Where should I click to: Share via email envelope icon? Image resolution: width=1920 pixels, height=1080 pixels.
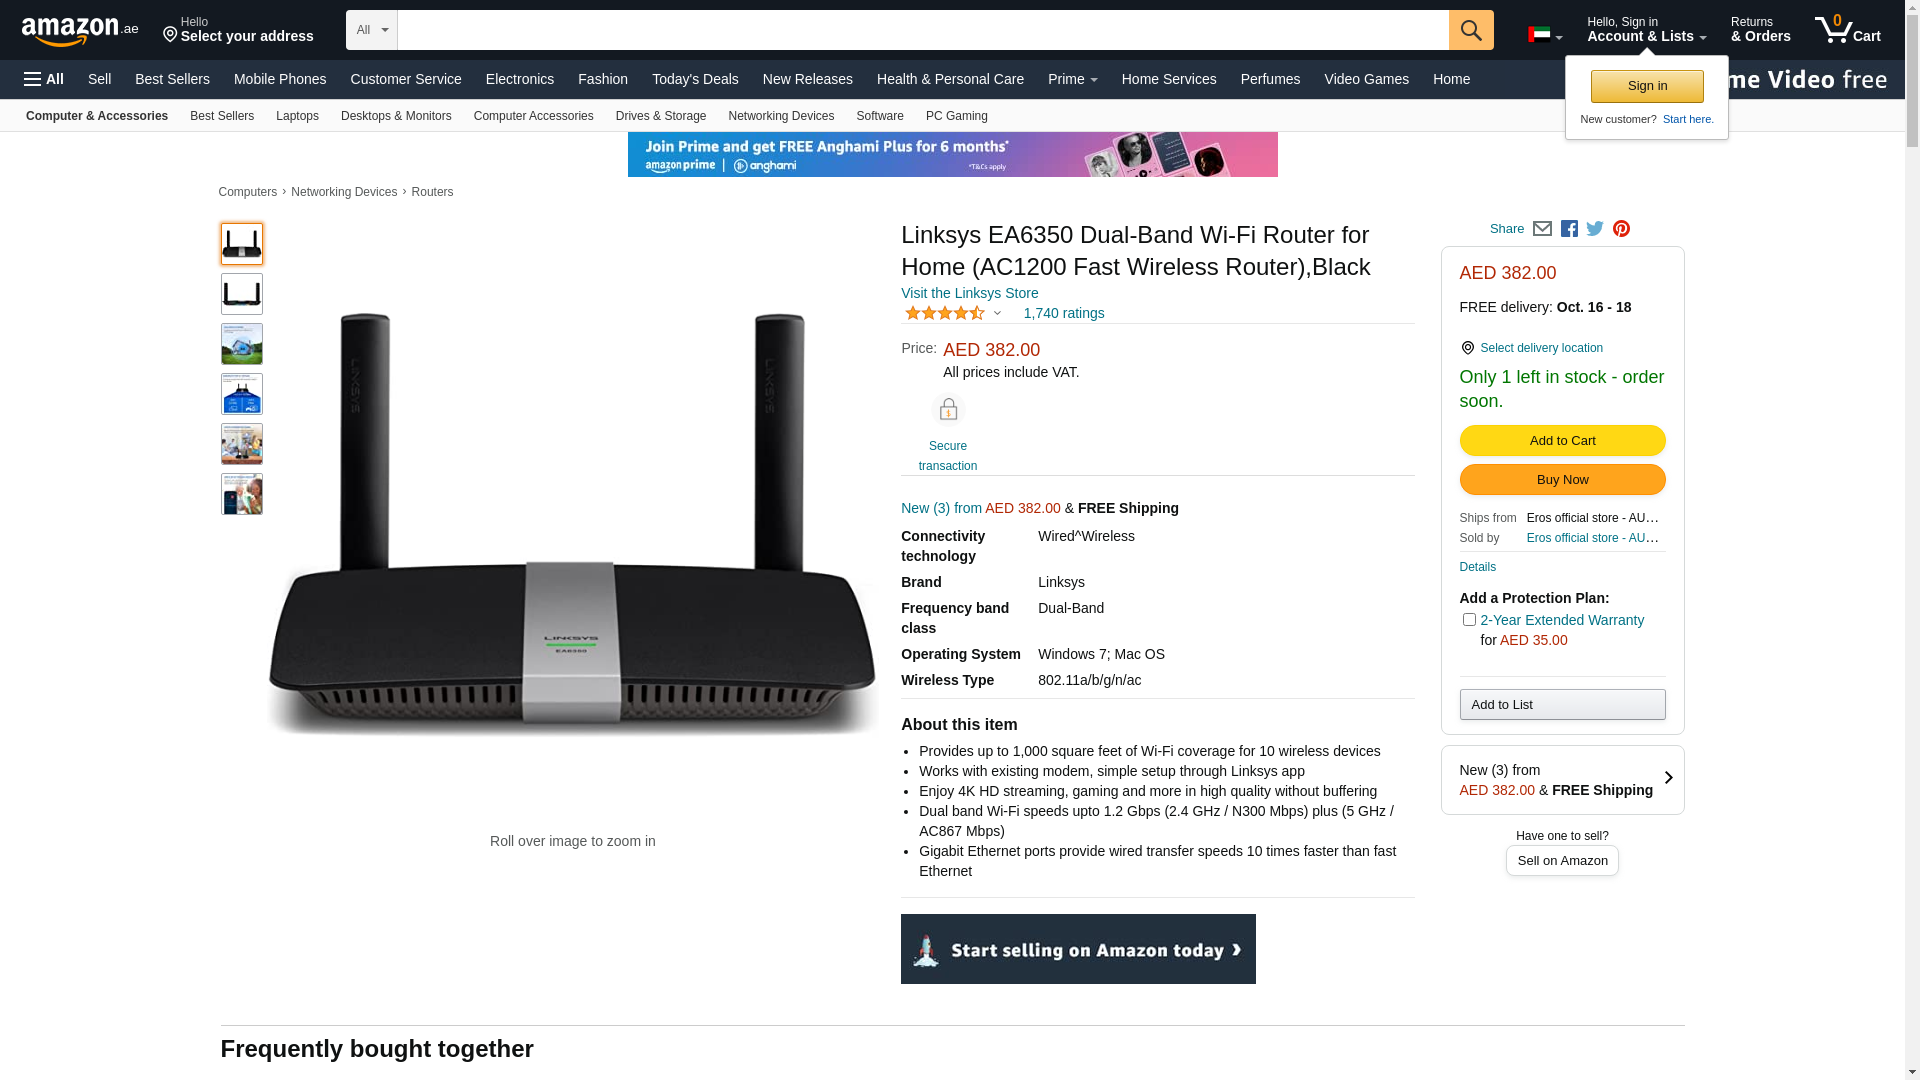[1542, 229]
